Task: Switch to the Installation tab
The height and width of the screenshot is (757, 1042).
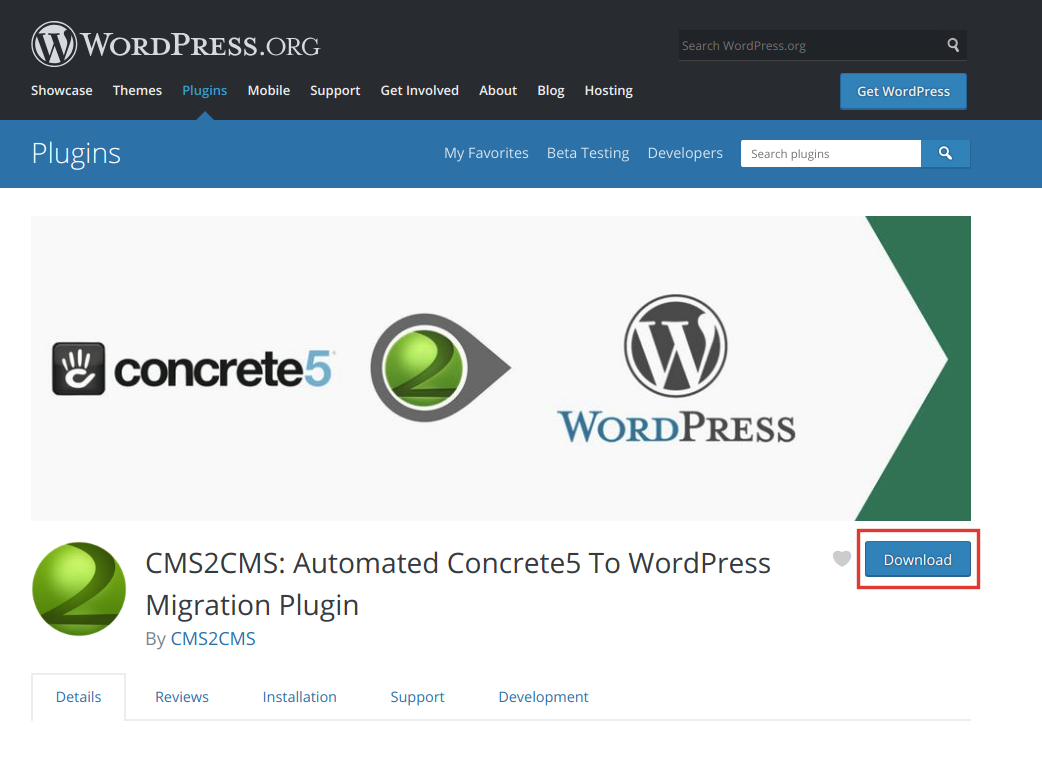Action: click(300, 697)
